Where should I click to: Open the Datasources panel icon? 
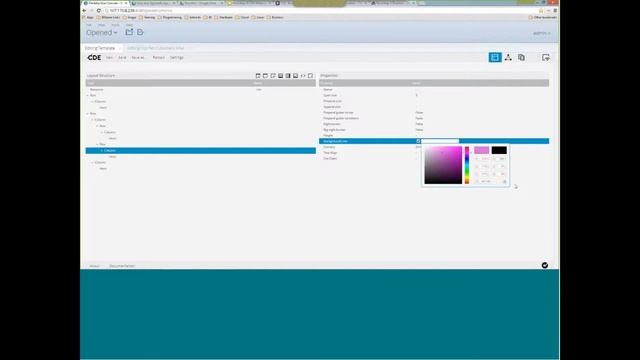[521, 58]
